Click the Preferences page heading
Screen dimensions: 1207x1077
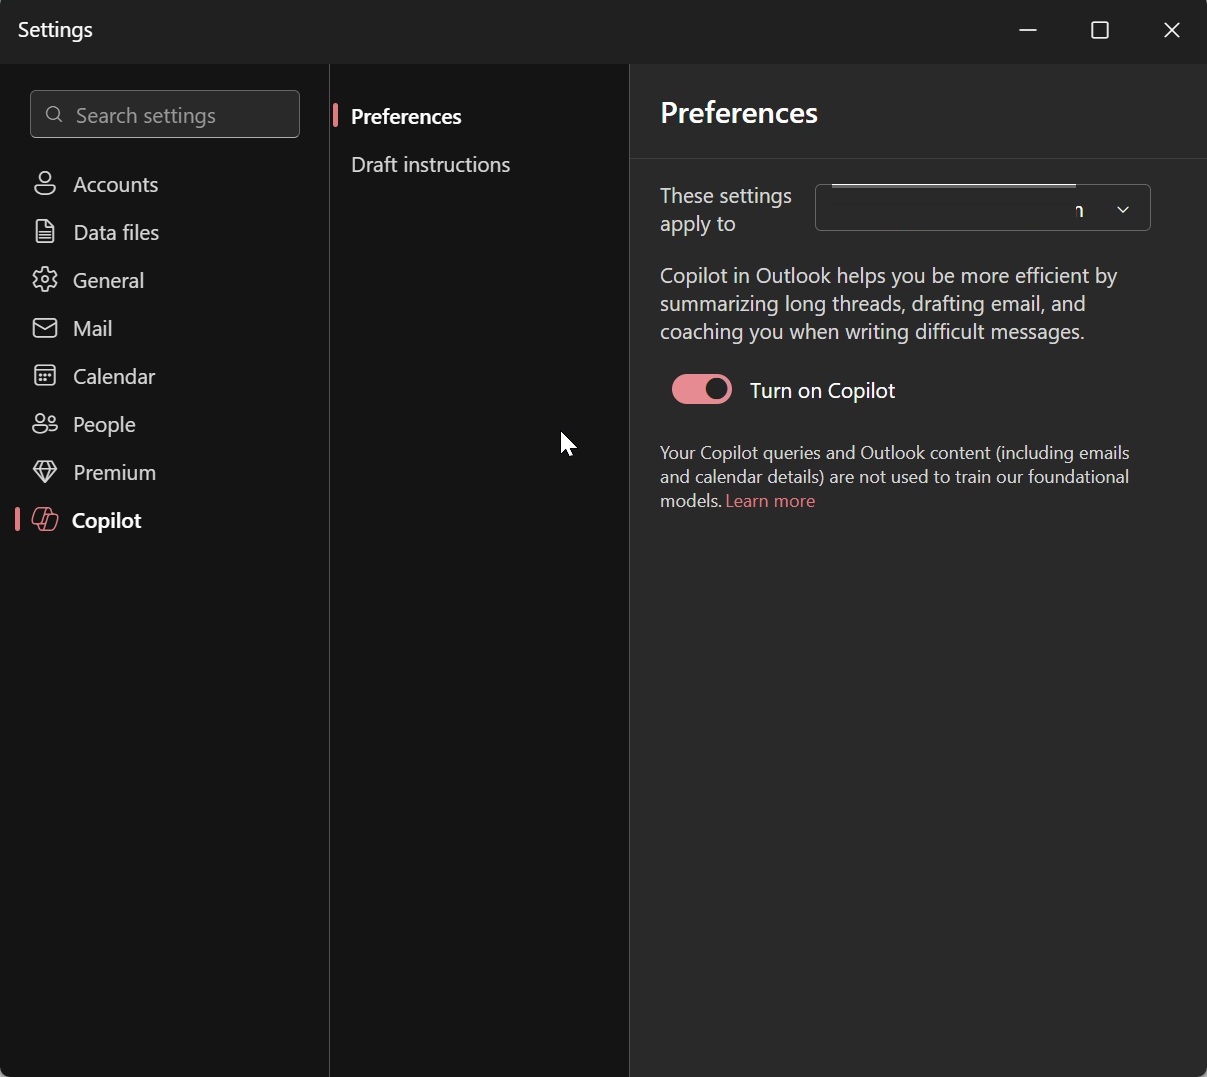740,113
